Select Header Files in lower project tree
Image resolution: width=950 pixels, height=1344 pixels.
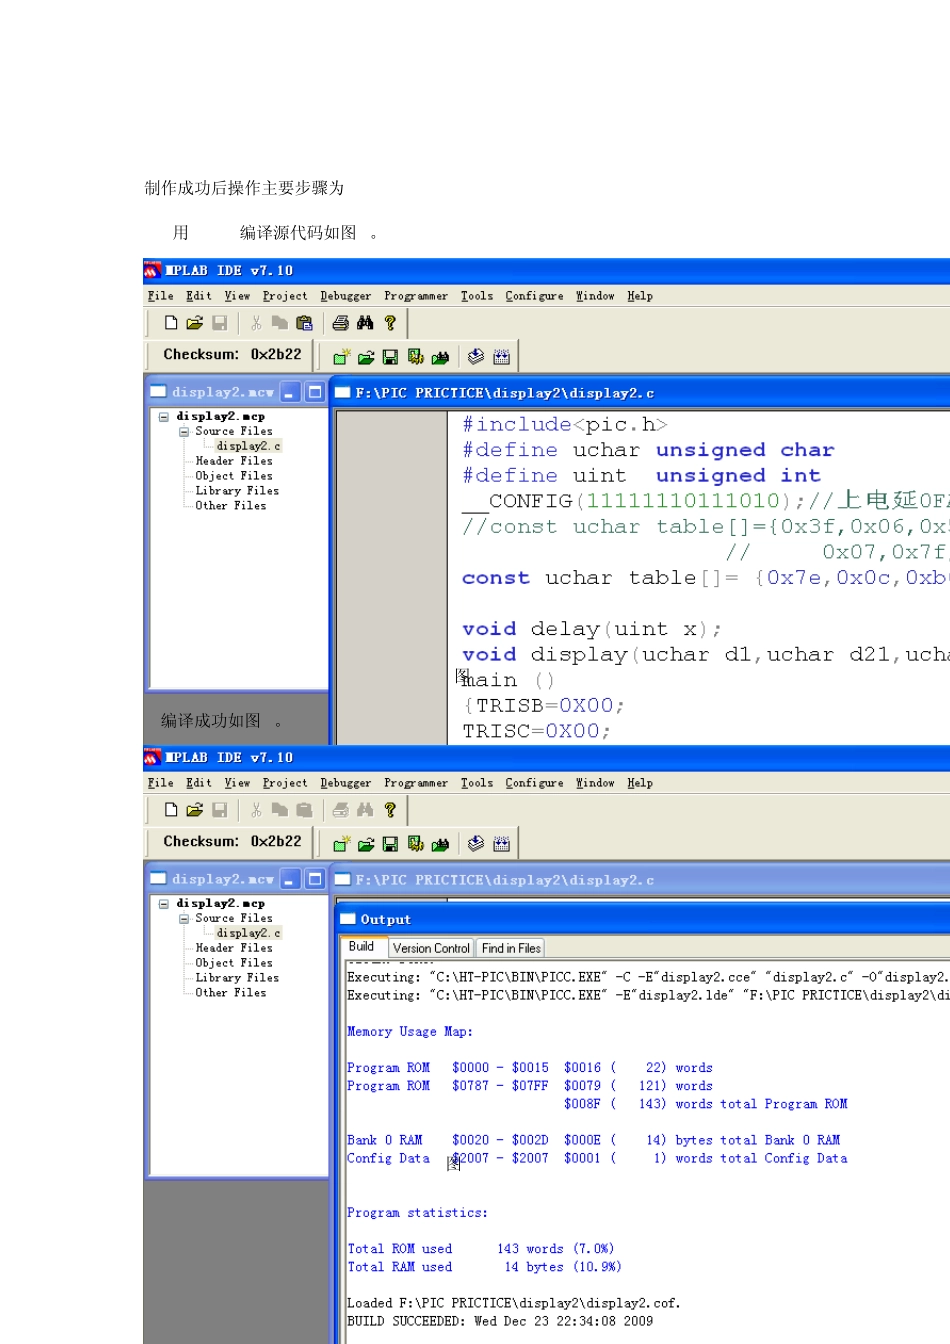(x=234, y=948)
